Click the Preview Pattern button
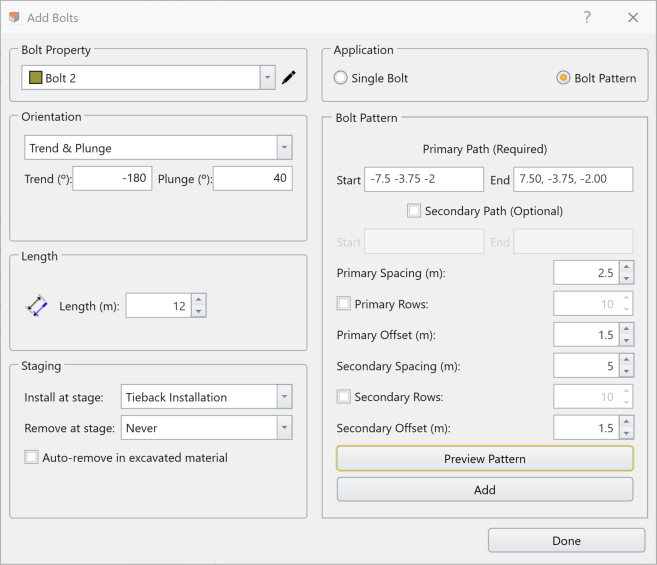This screenshot has width=657, height=565. pos(485,459)
